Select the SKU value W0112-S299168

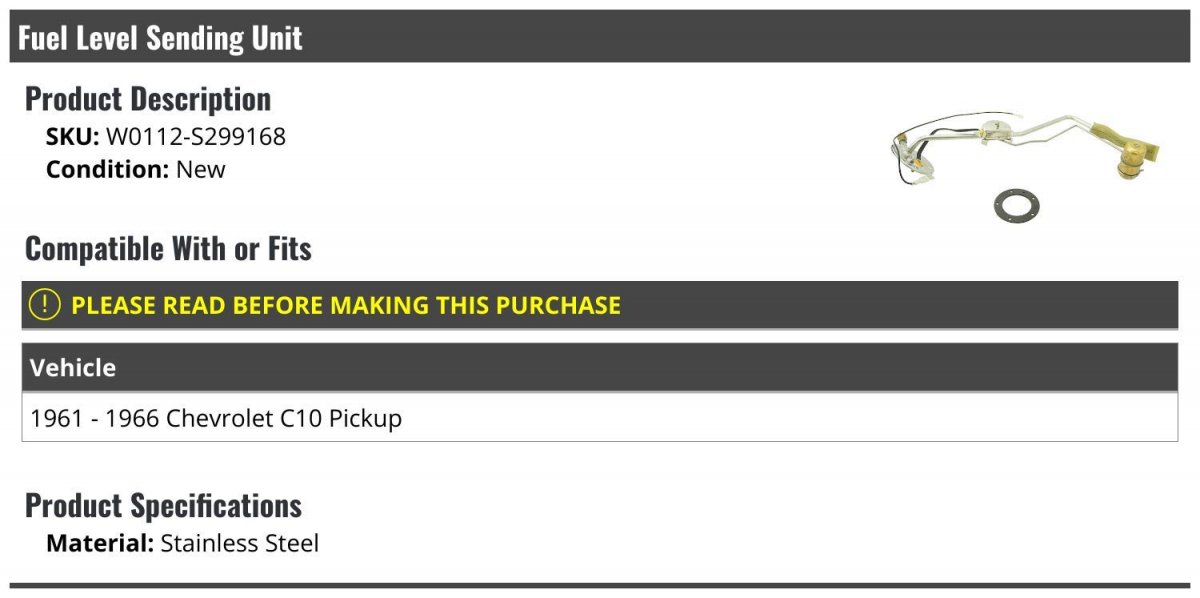(196, 137)
